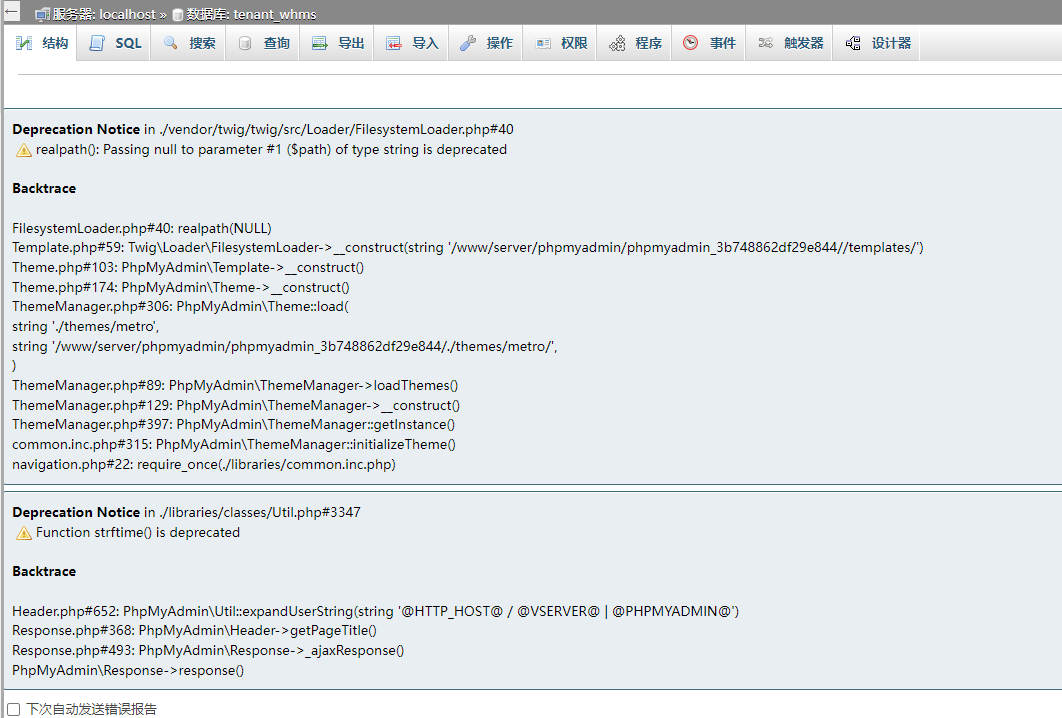Open 数据库: tenant_whms breadcrumb

click(251, 14)
